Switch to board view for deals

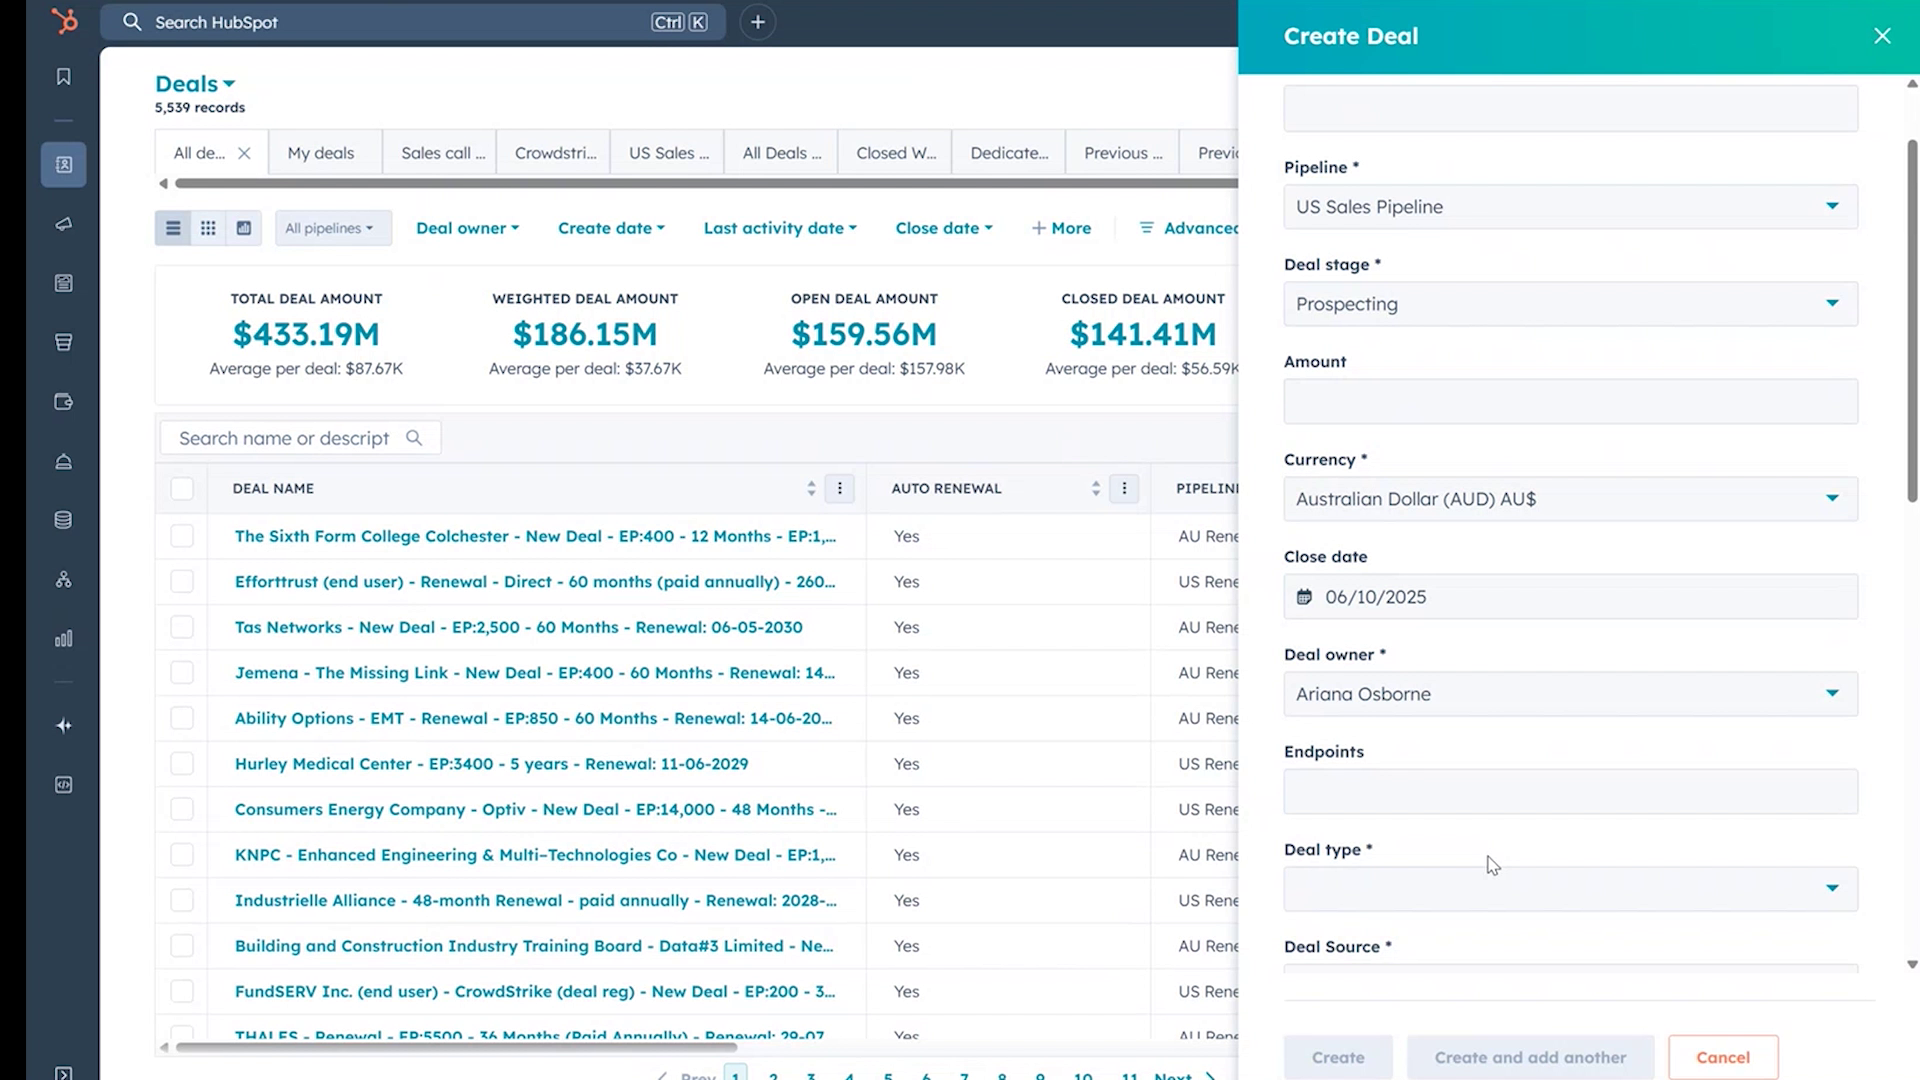click(208, 227)
